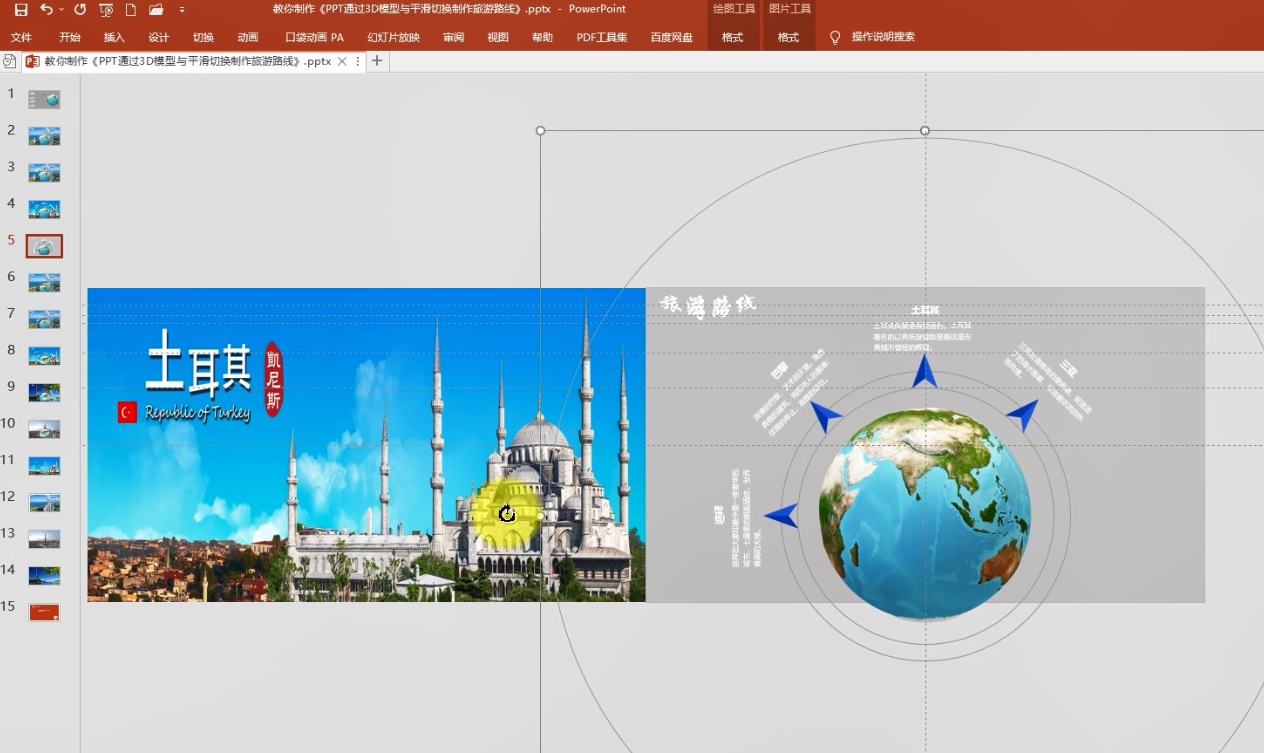Open the 视图 tab
Image resolution: width=1264 pixels, height=753 pixels.
point(498,37)
